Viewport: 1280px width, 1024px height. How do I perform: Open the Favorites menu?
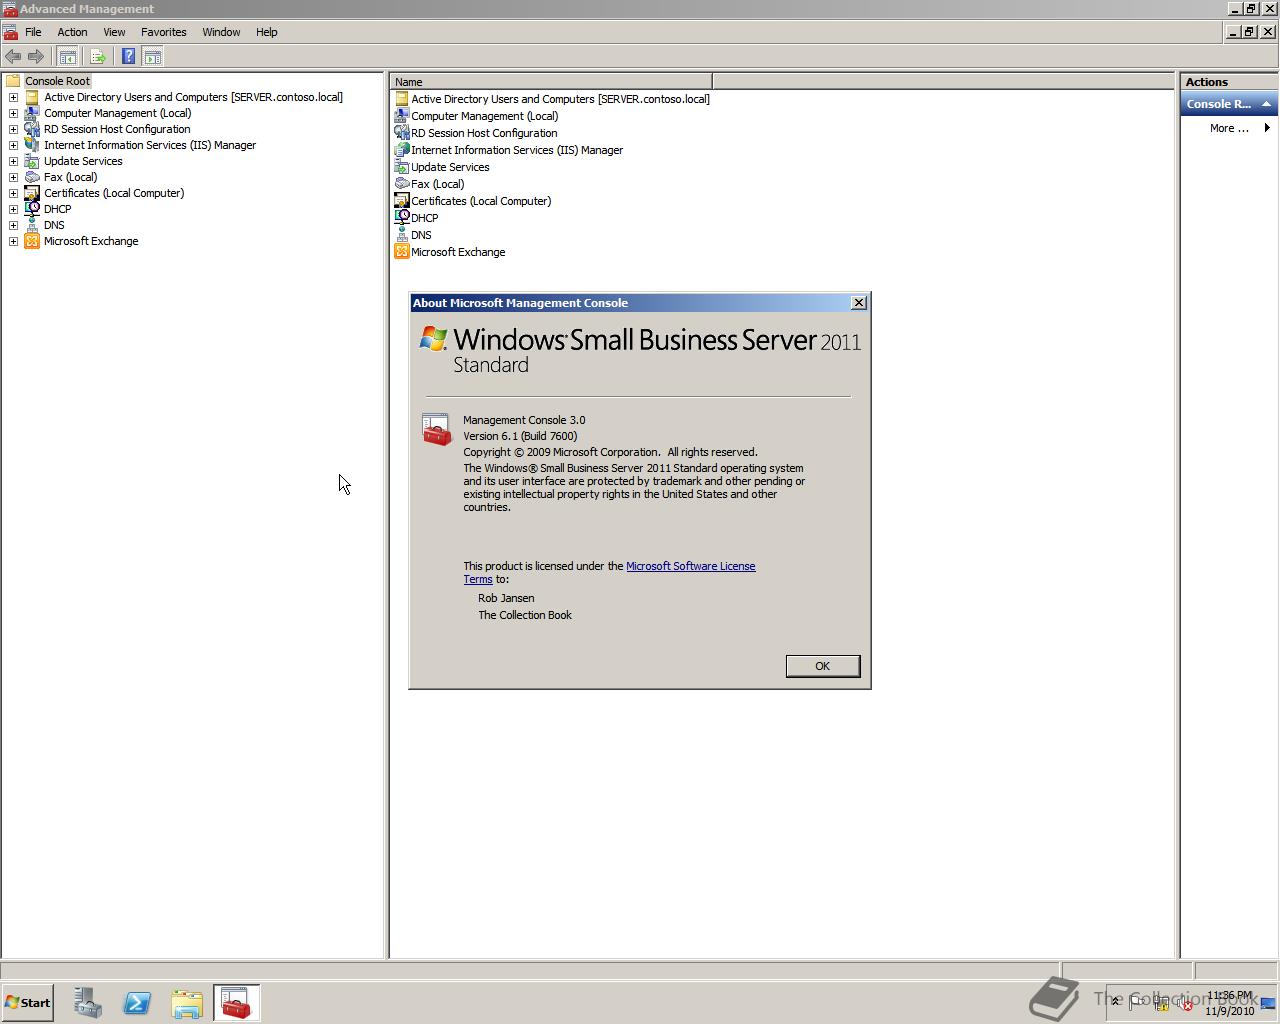click(x=164, y=32)
